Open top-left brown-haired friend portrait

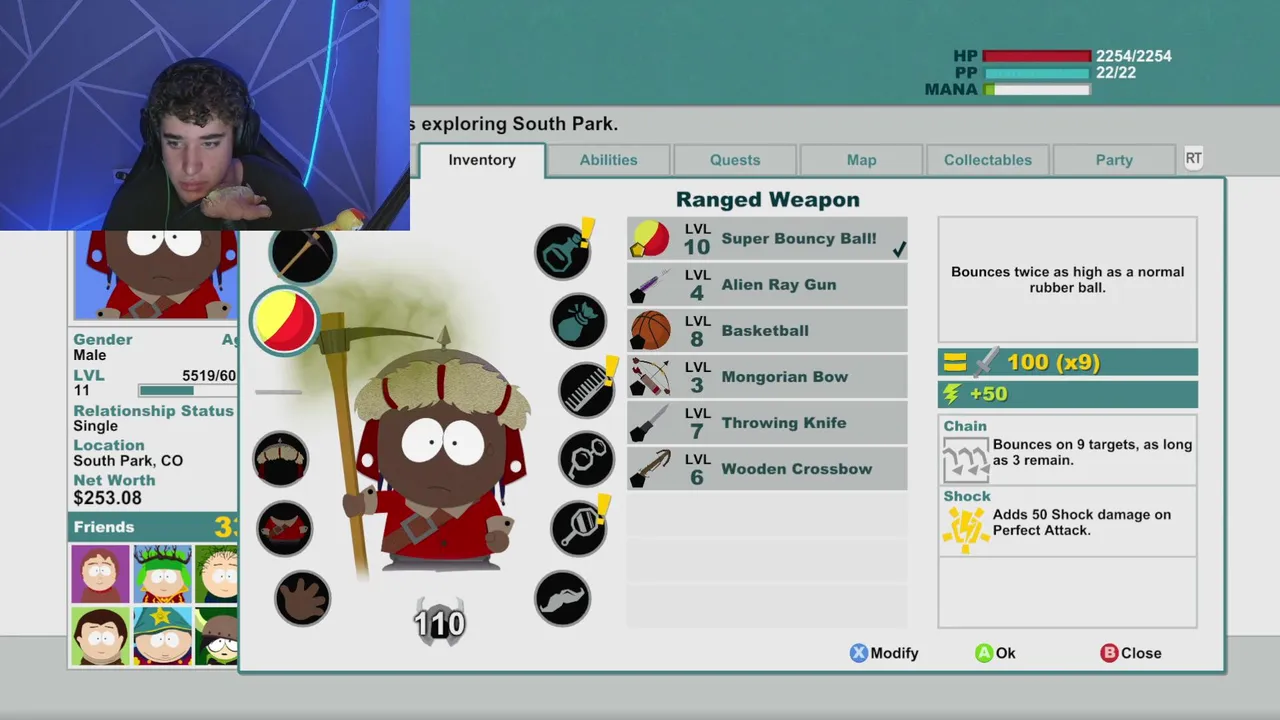100,574
